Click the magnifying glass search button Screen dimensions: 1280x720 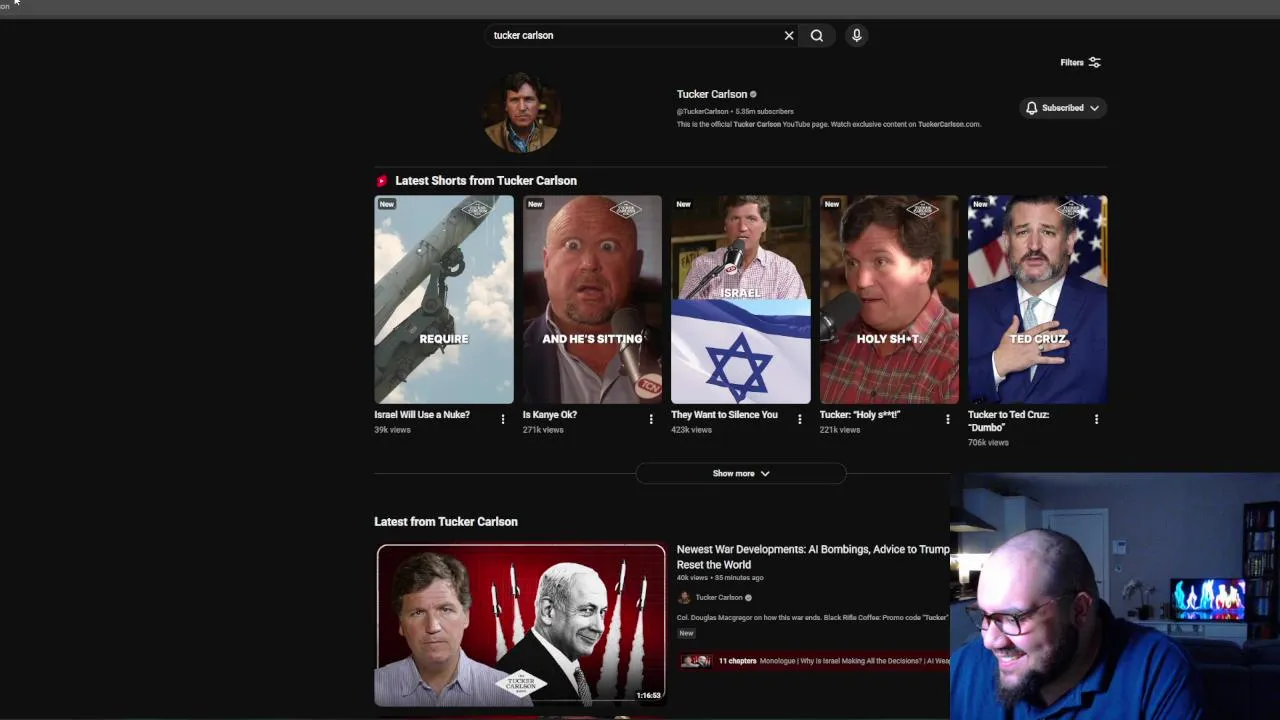coord(817,35)
